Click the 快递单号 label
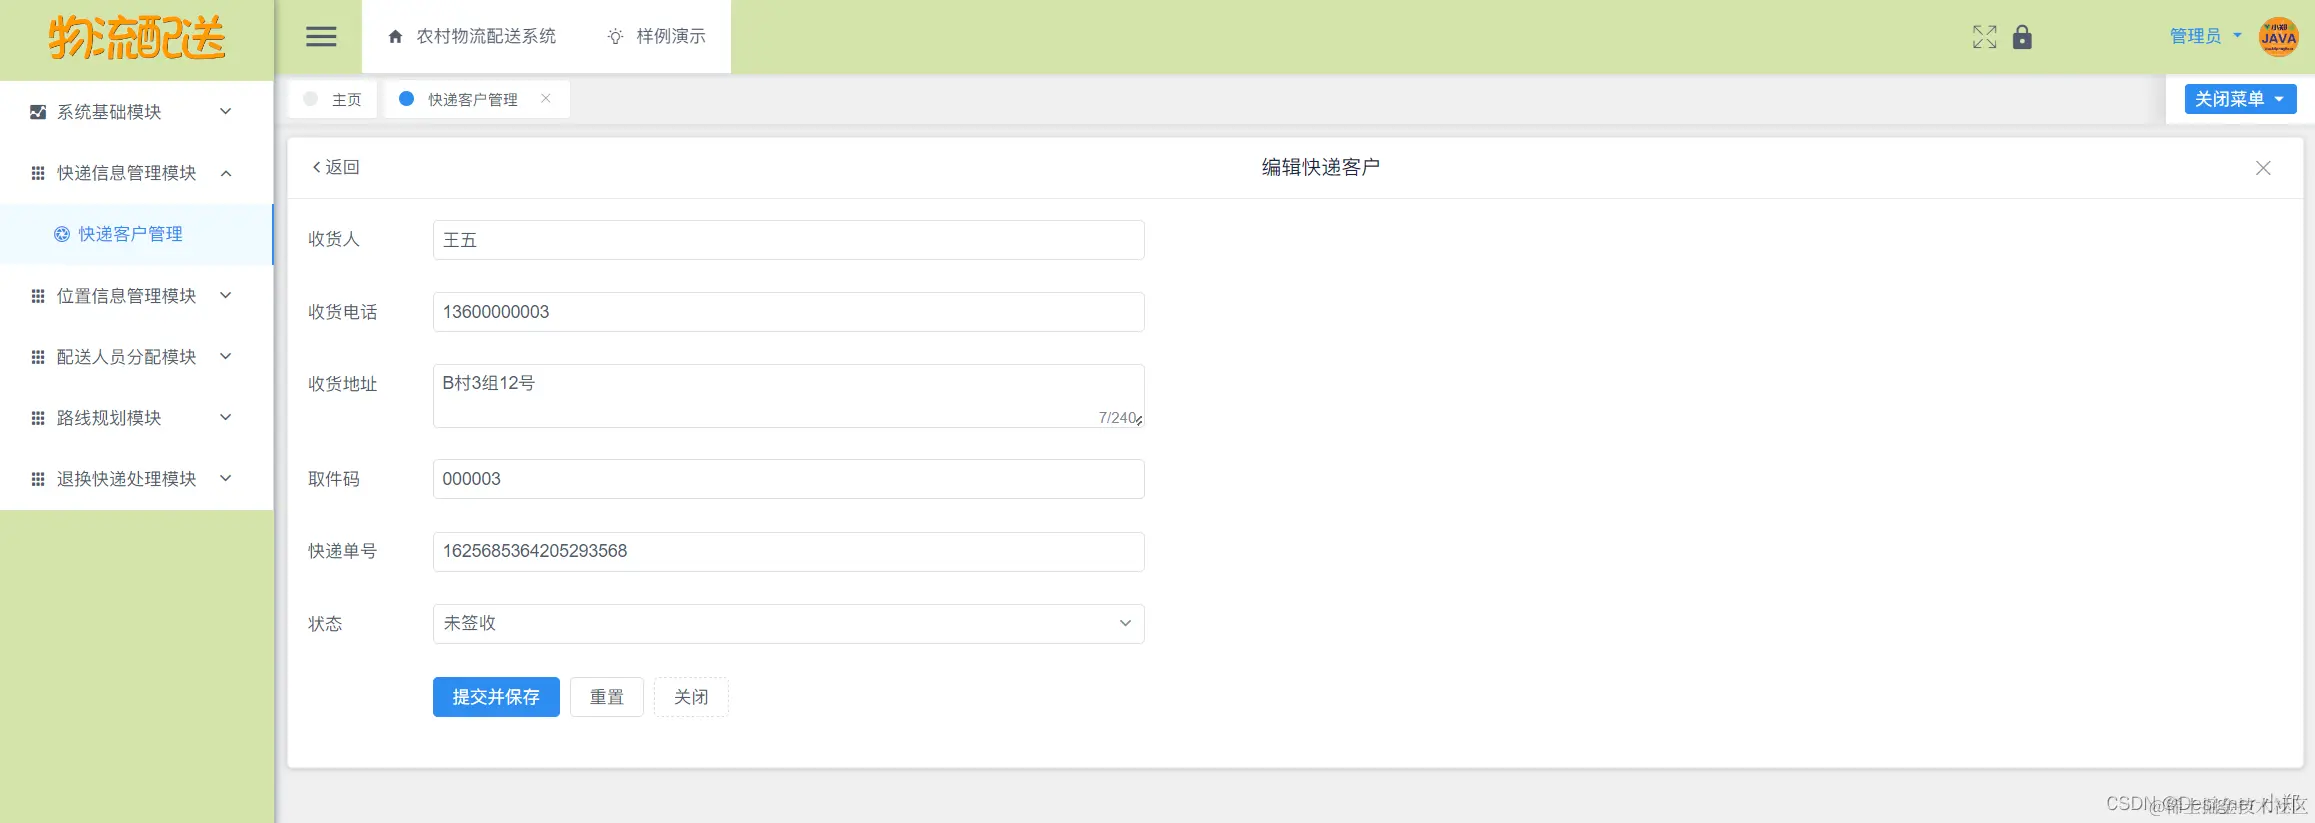This screenshot has height=823, width=2315. pos(343,551)
